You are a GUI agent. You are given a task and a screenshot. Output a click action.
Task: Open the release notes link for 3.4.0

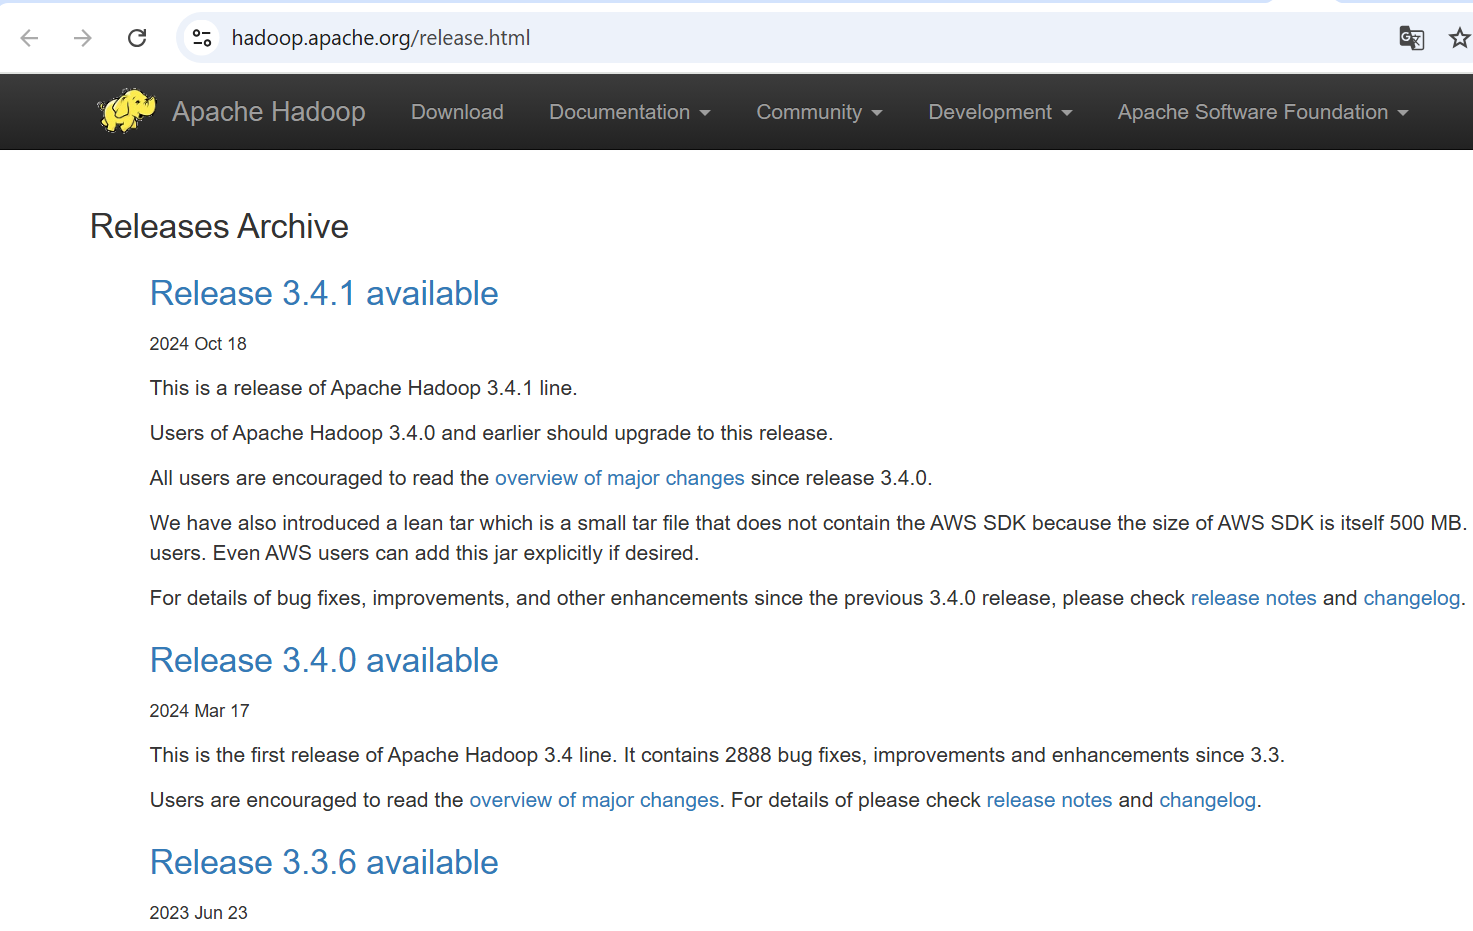(x=1049, y=800)
